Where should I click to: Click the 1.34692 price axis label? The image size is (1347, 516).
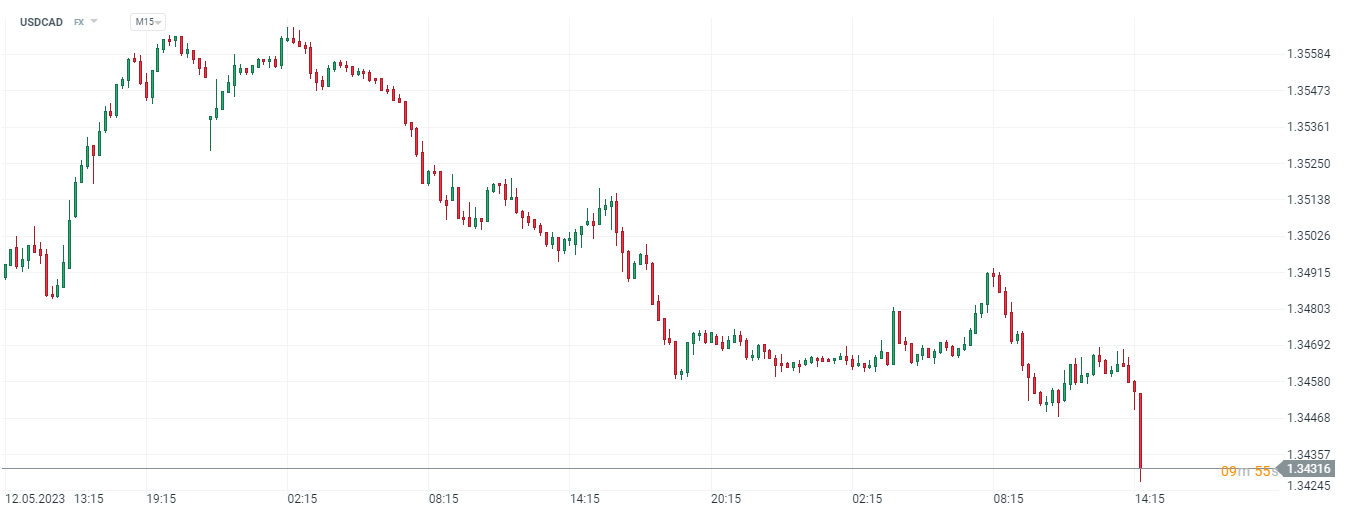tap(1308, 345)
